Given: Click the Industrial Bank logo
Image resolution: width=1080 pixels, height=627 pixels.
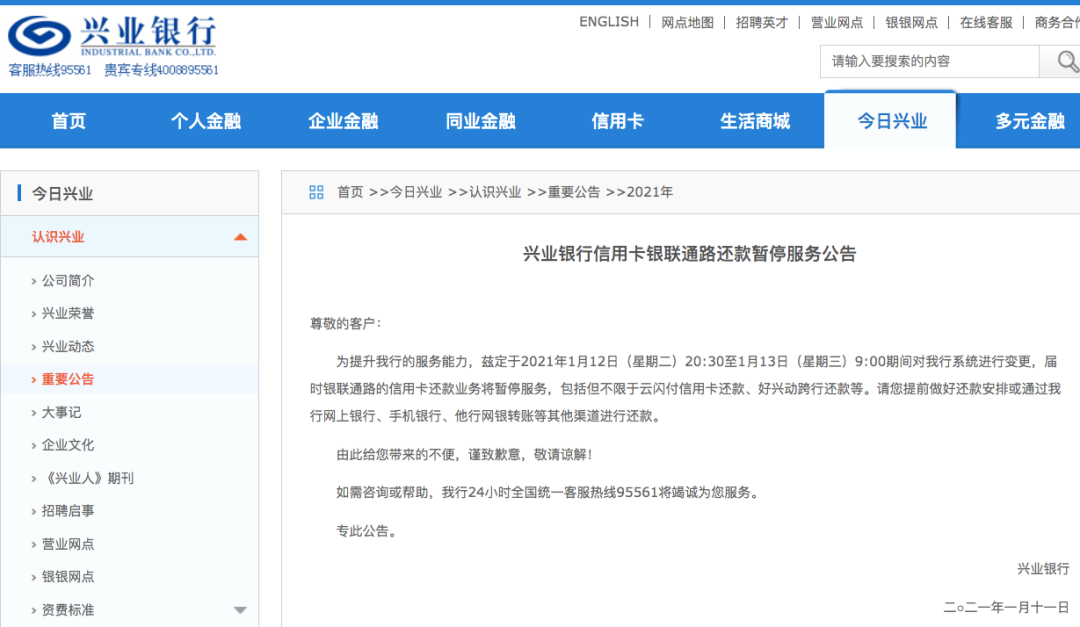Looking at the screenshot, I should [x=112, y=36].
